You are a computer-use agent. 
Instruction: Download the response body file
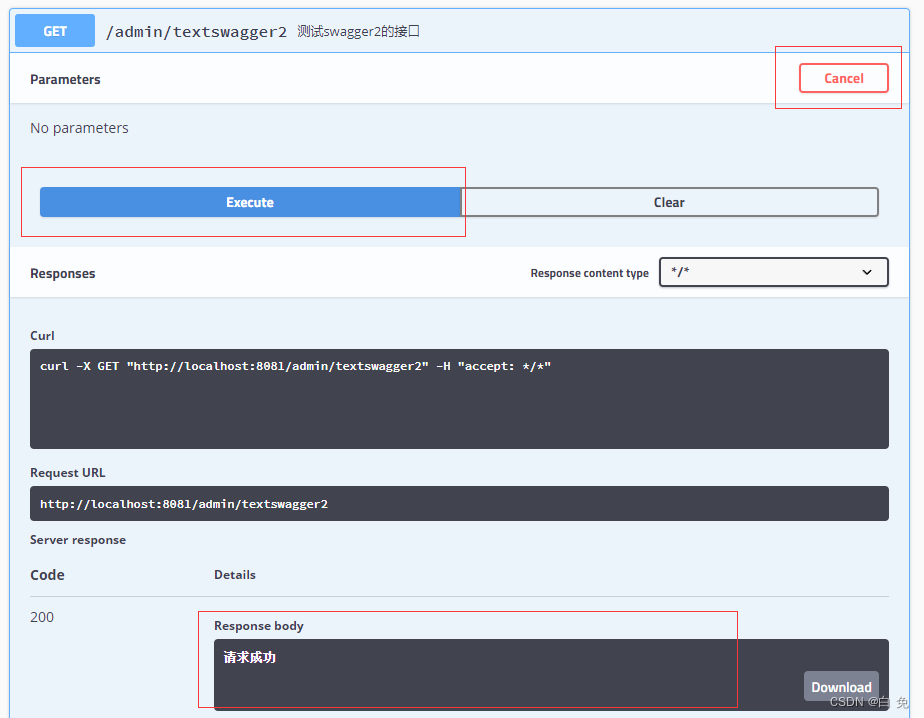(840, 687)
